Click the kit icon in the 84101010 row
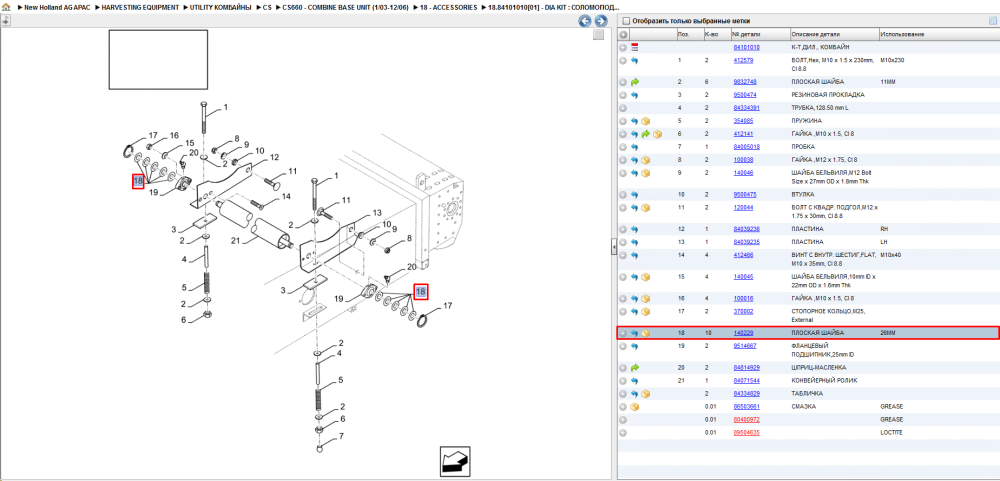Viewport: 1000px width, 481px height. click(x=635, y=47)
